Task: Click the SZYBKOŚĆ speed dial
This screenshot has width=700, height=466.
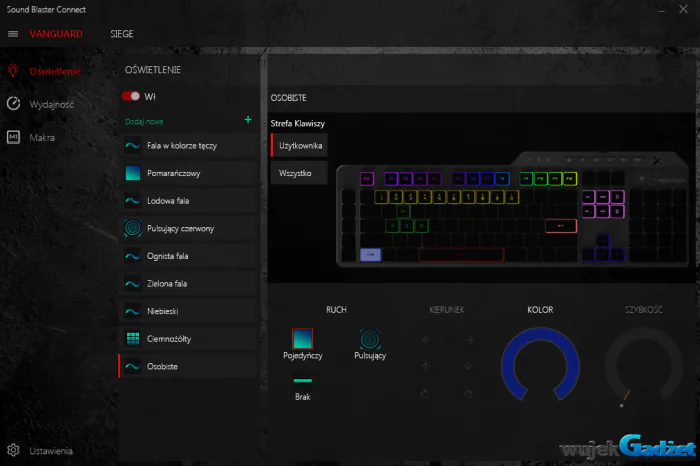Action: [x=644, y=365]
